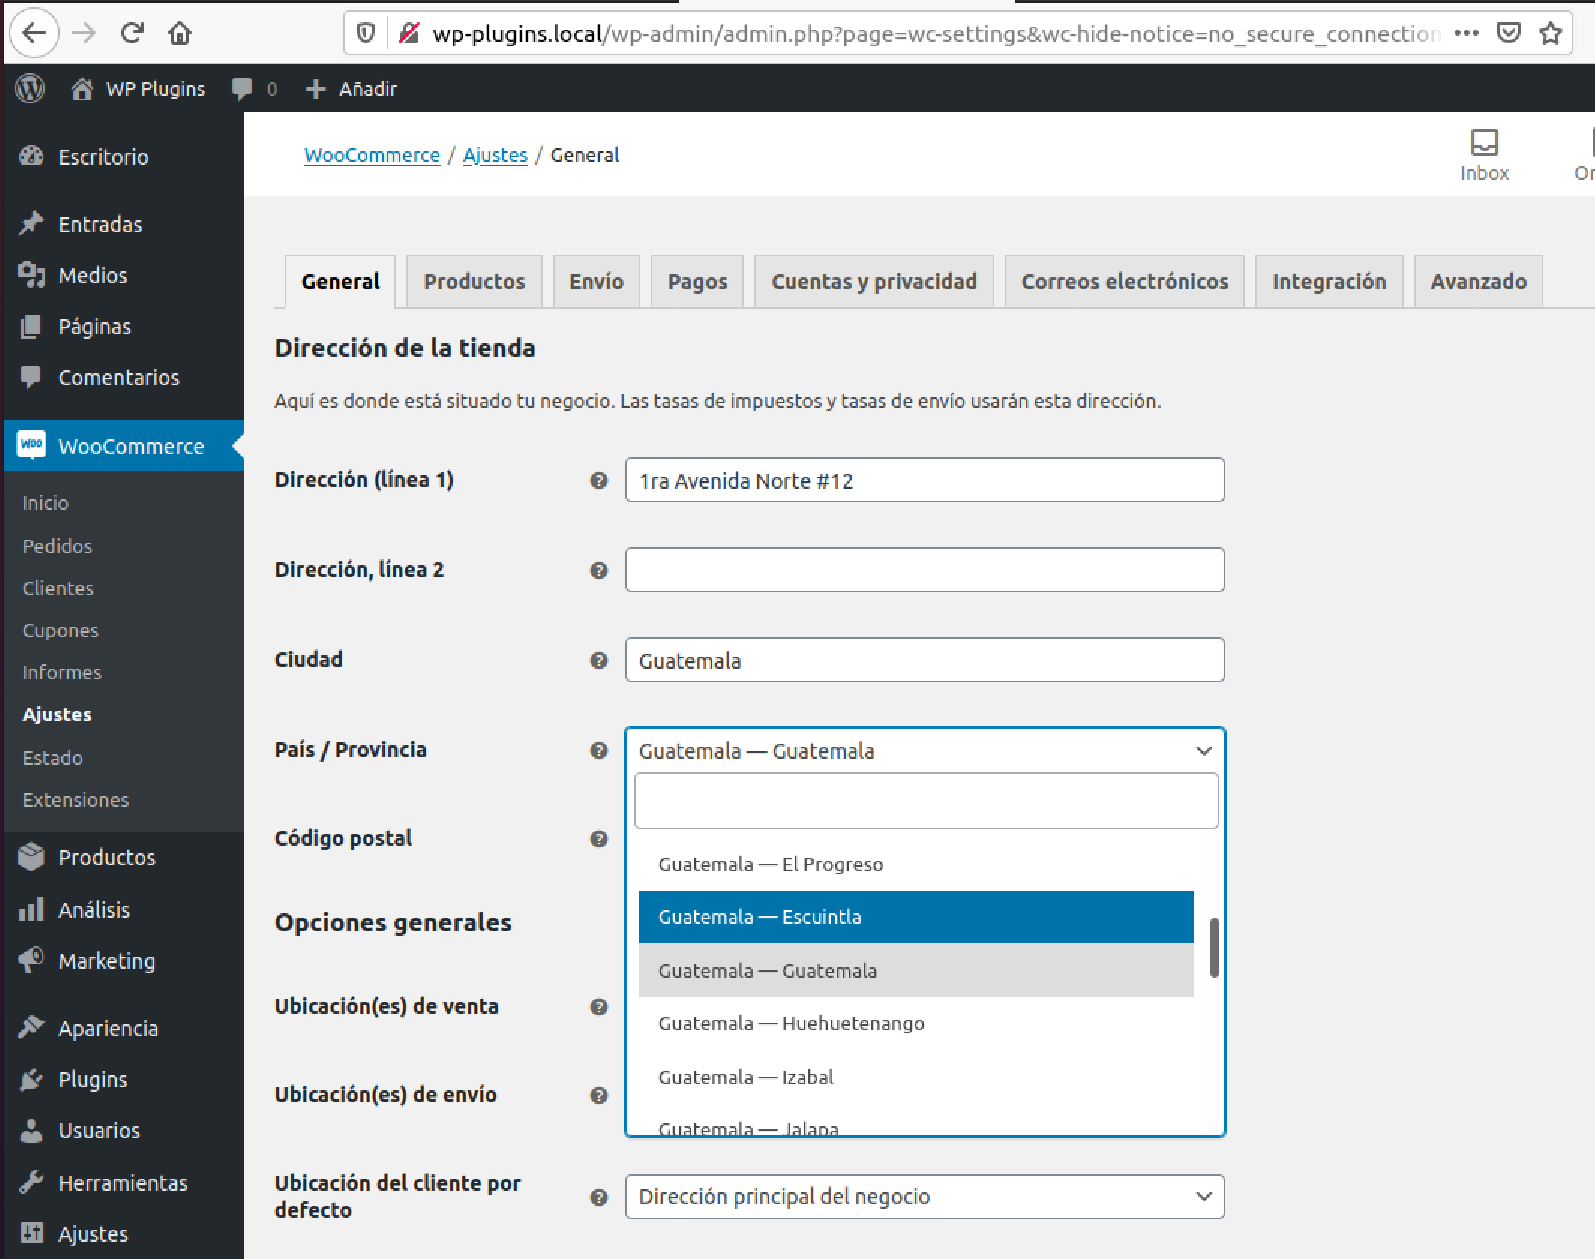Switch to the Envío tab
This screenshot has height=1259, width=1595.
click(x=596, y=281)
